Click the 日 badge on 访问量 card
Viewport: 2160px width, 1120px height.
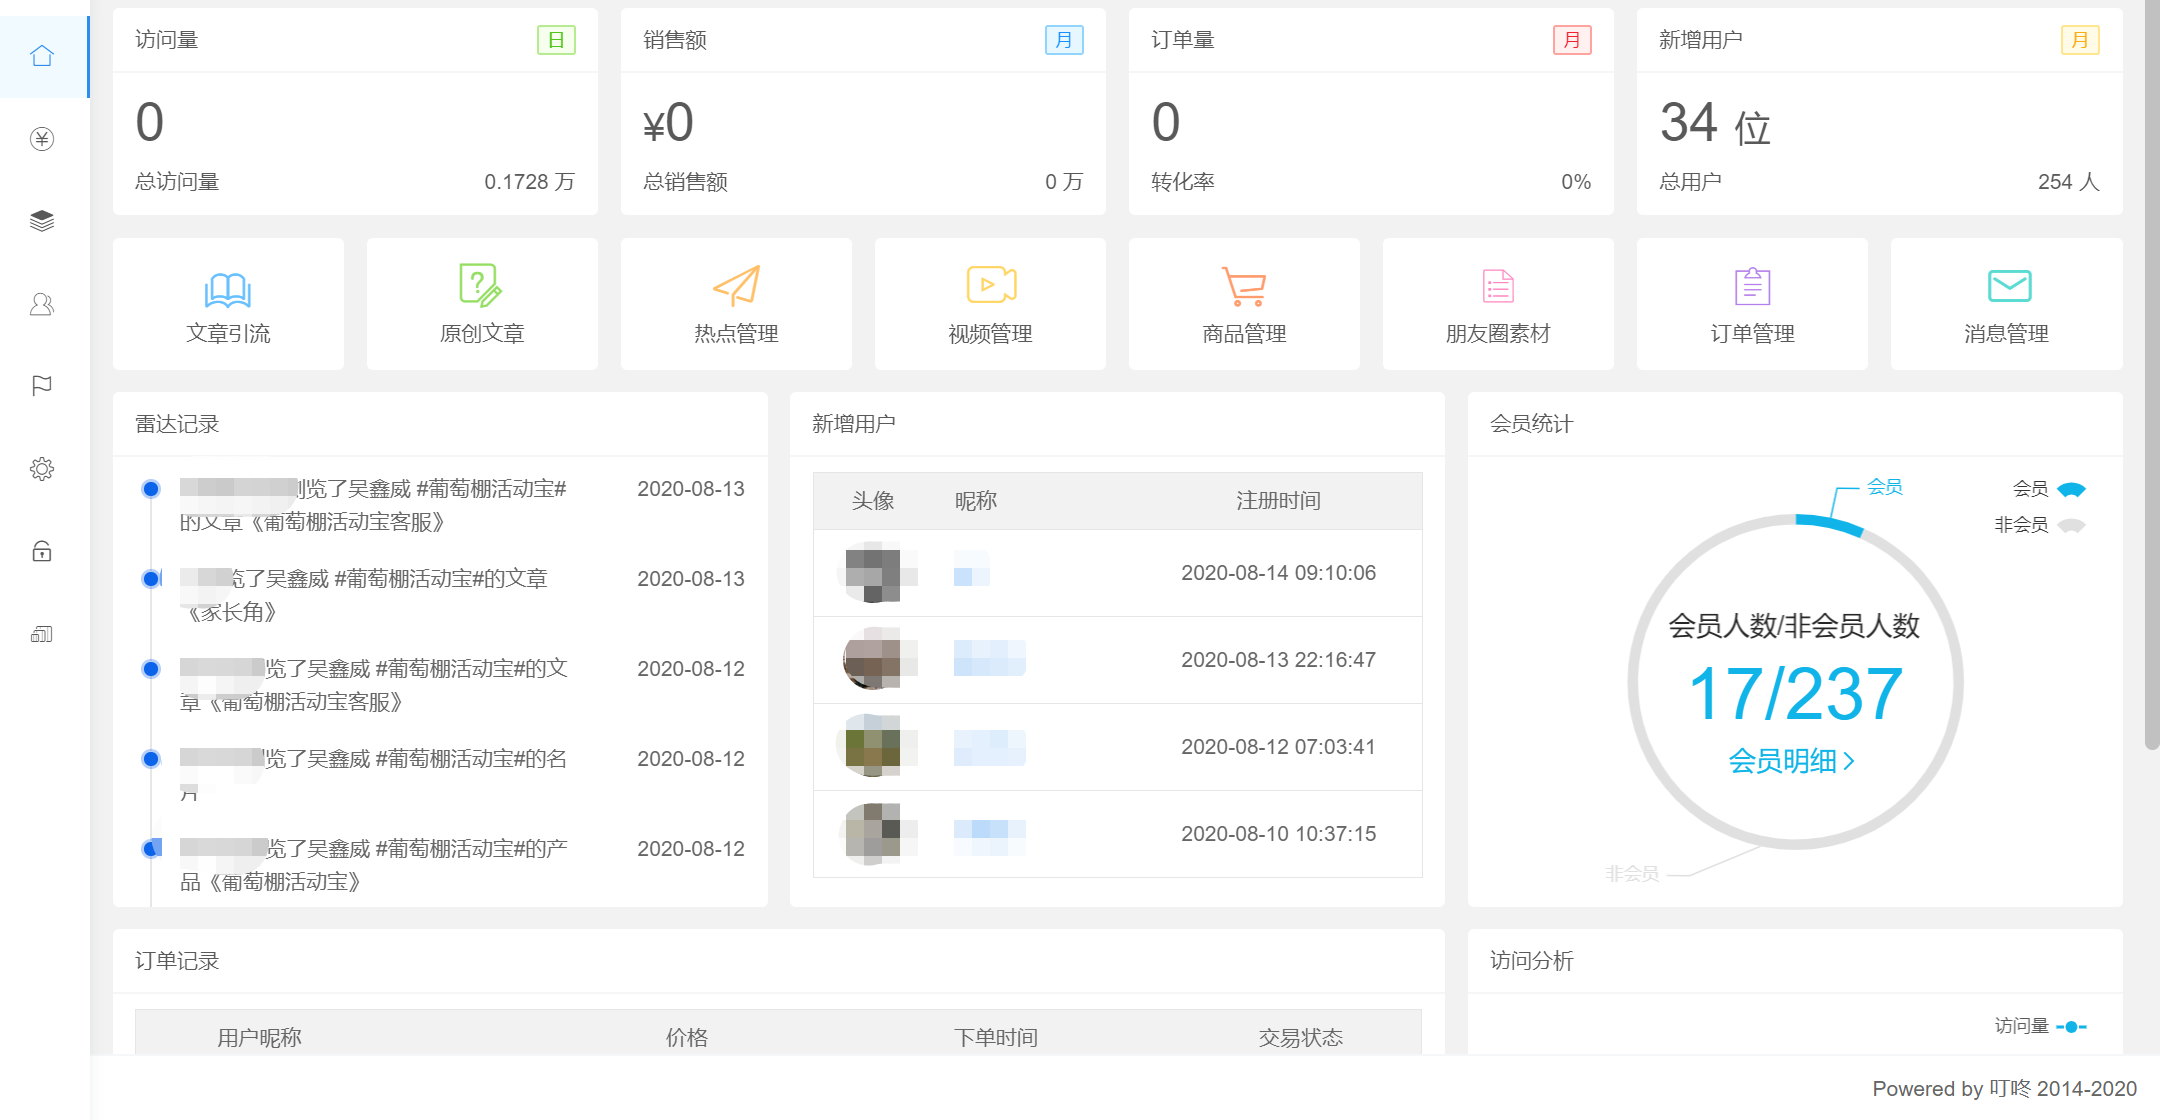tap(556, 40)
